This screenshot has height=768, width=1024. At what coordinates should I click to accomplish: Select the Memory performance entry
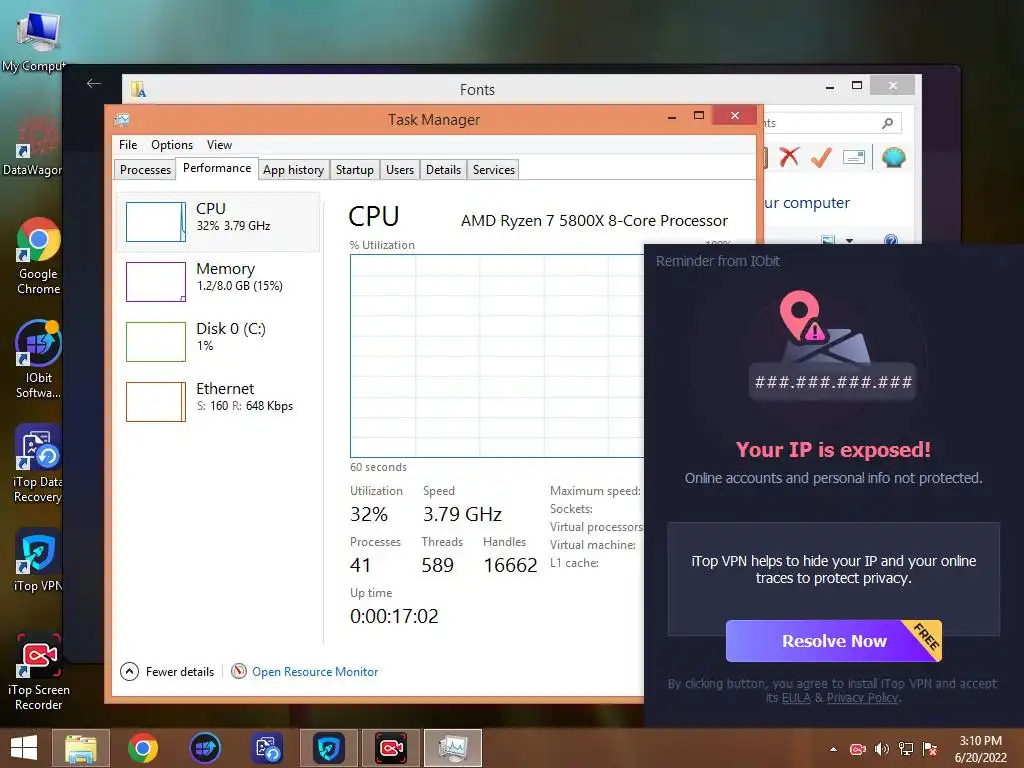tap(218, 281)
